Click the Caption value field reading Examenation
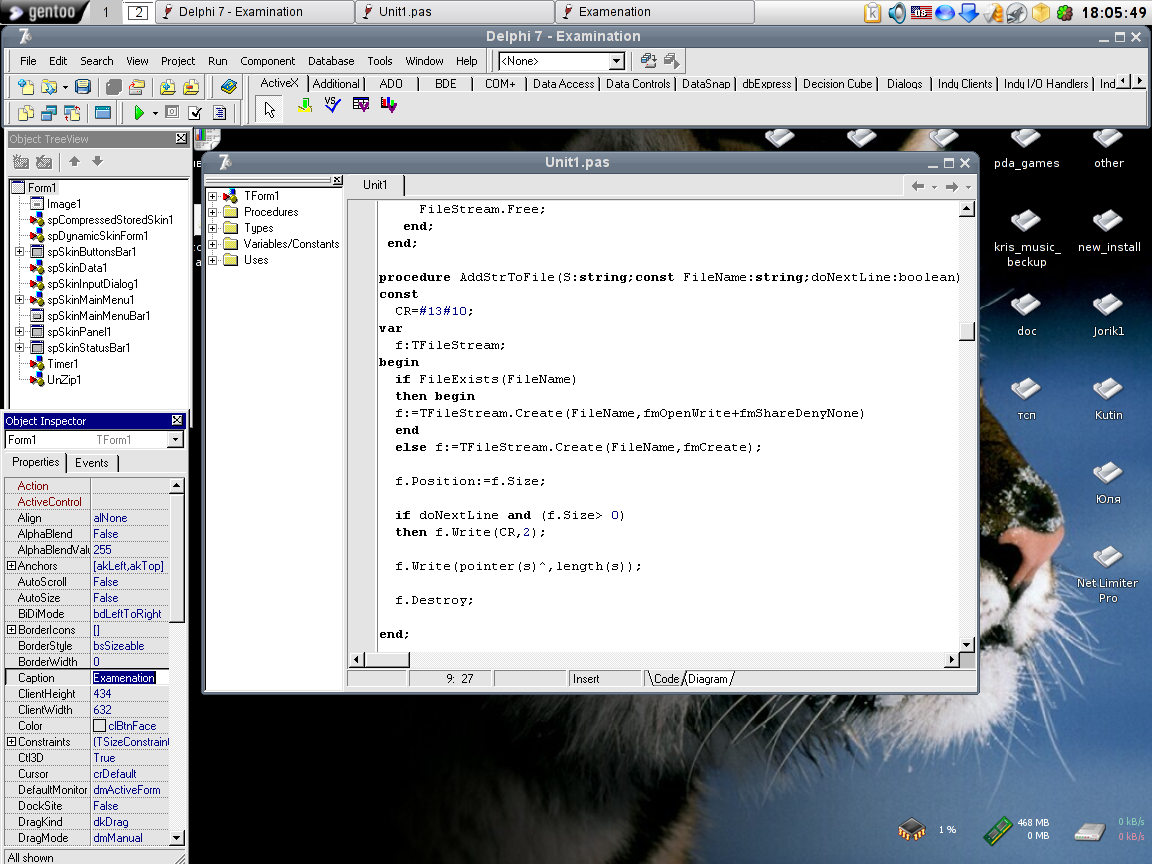Image resolution: width=1152 pixels, height=864 pixels. click(x=130, y=678)
